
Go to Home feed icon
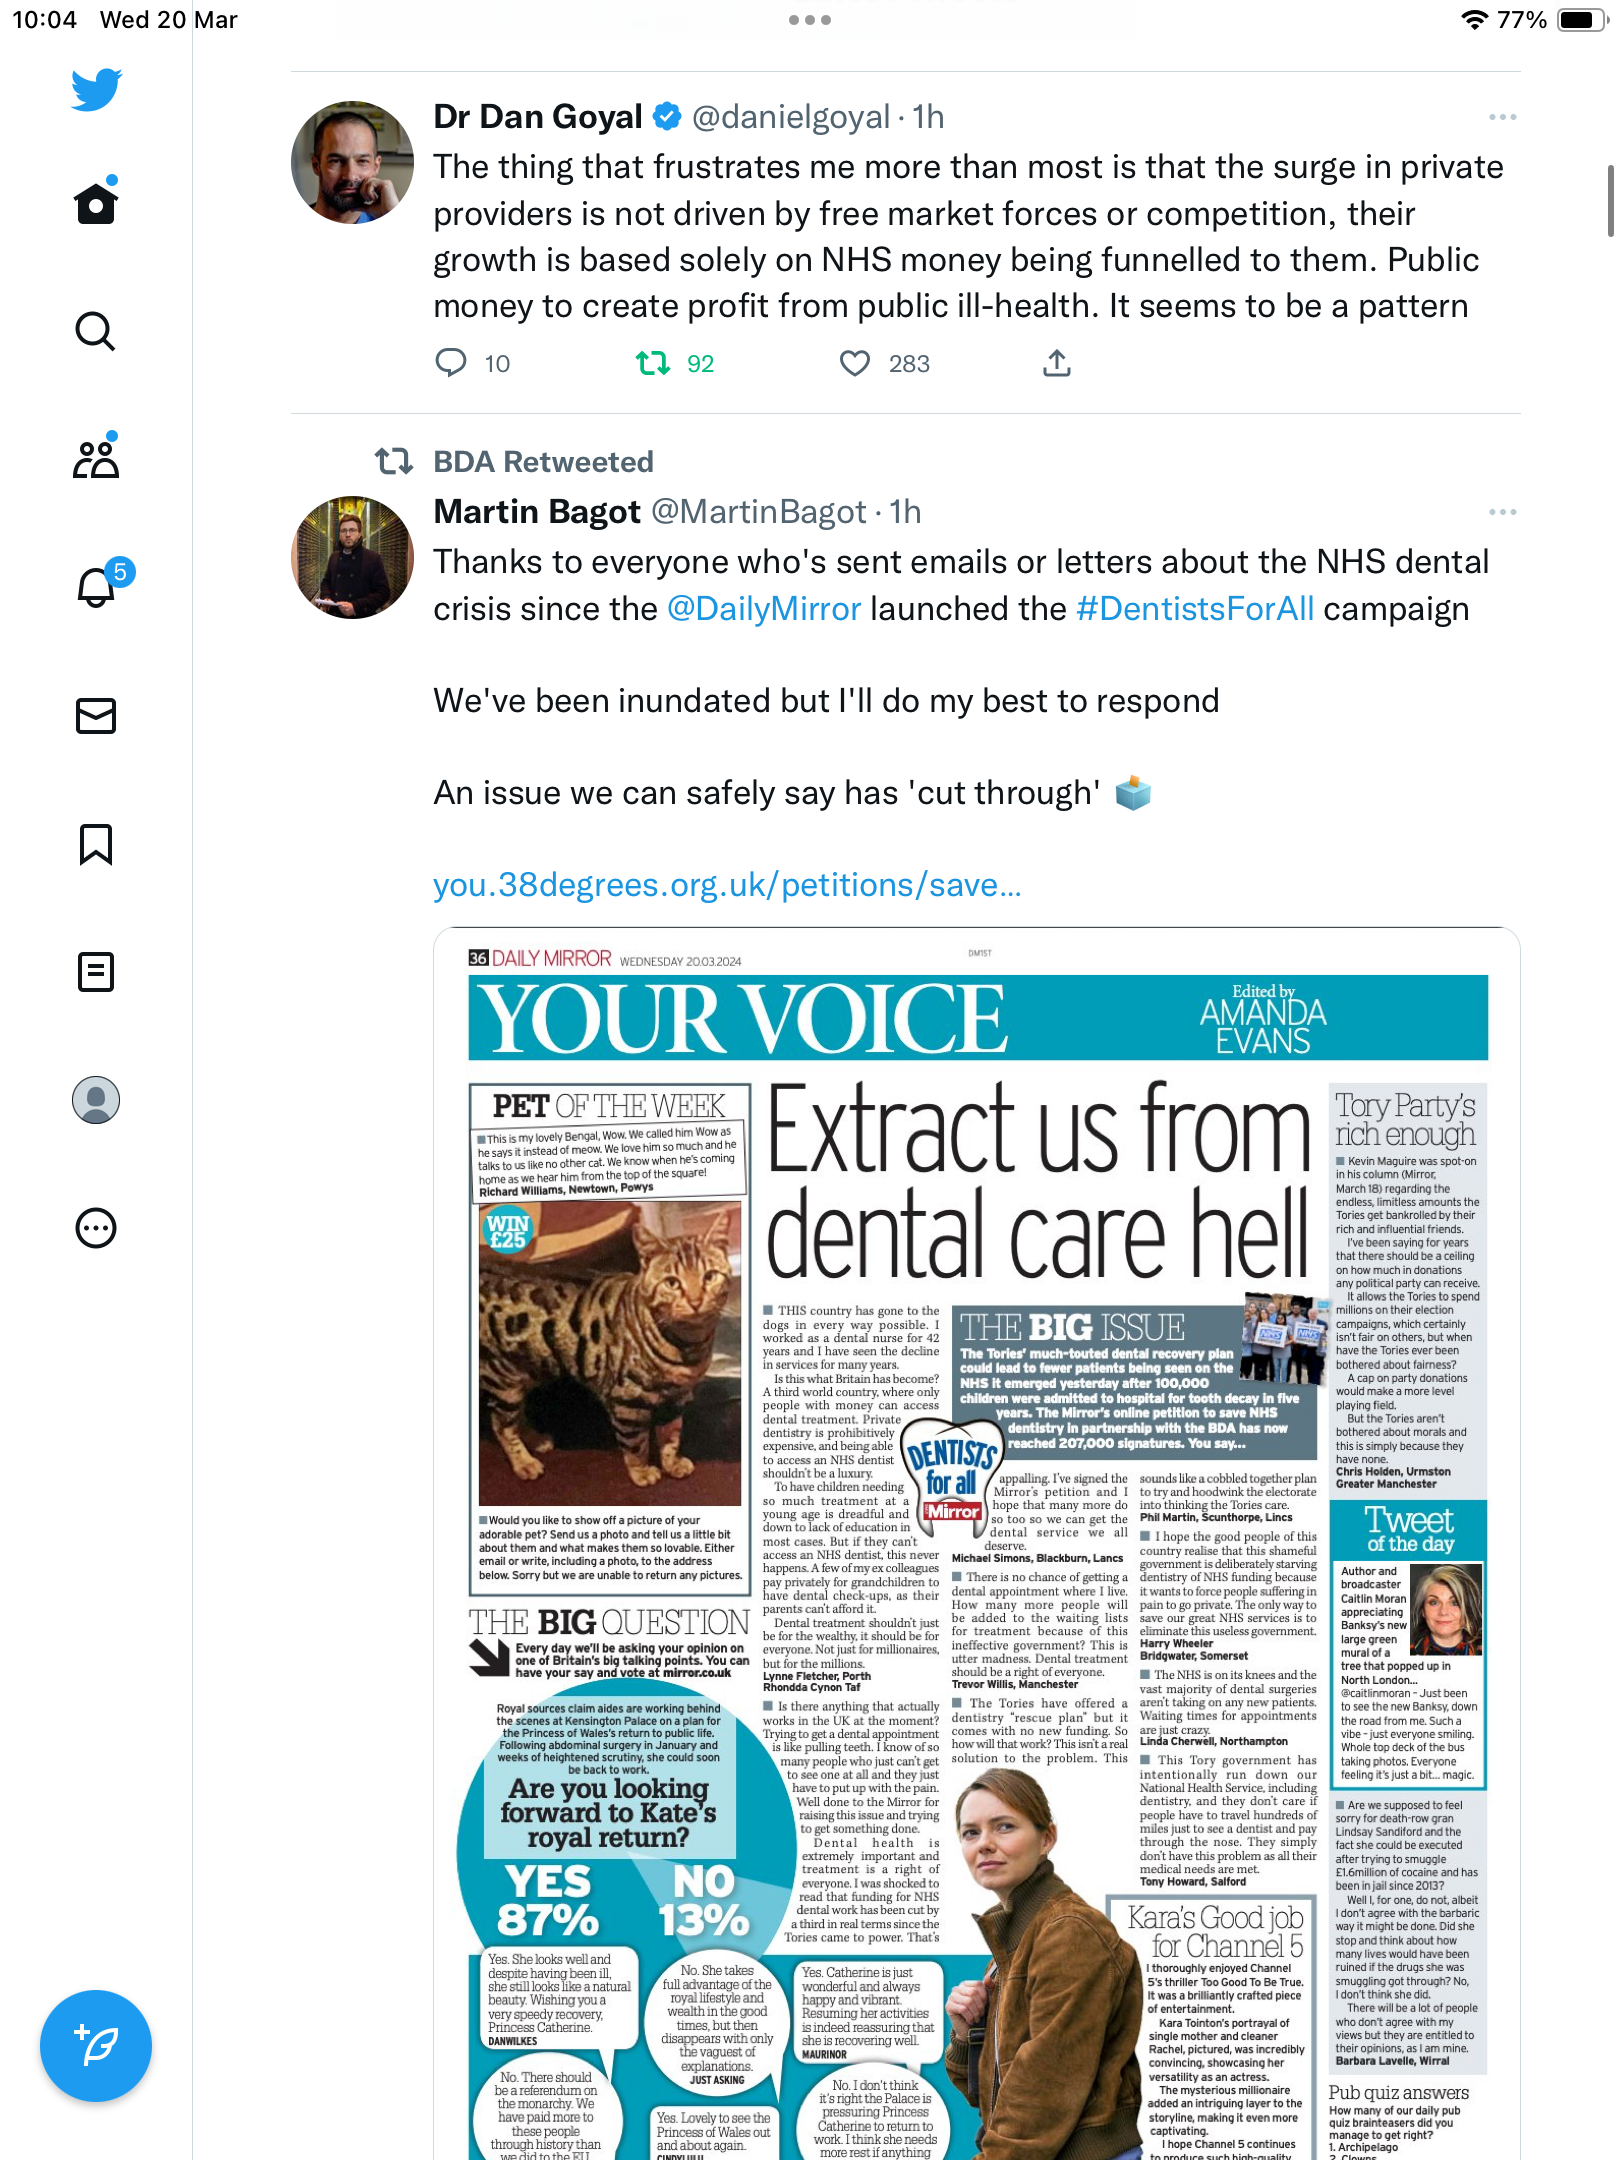point(96,203)
